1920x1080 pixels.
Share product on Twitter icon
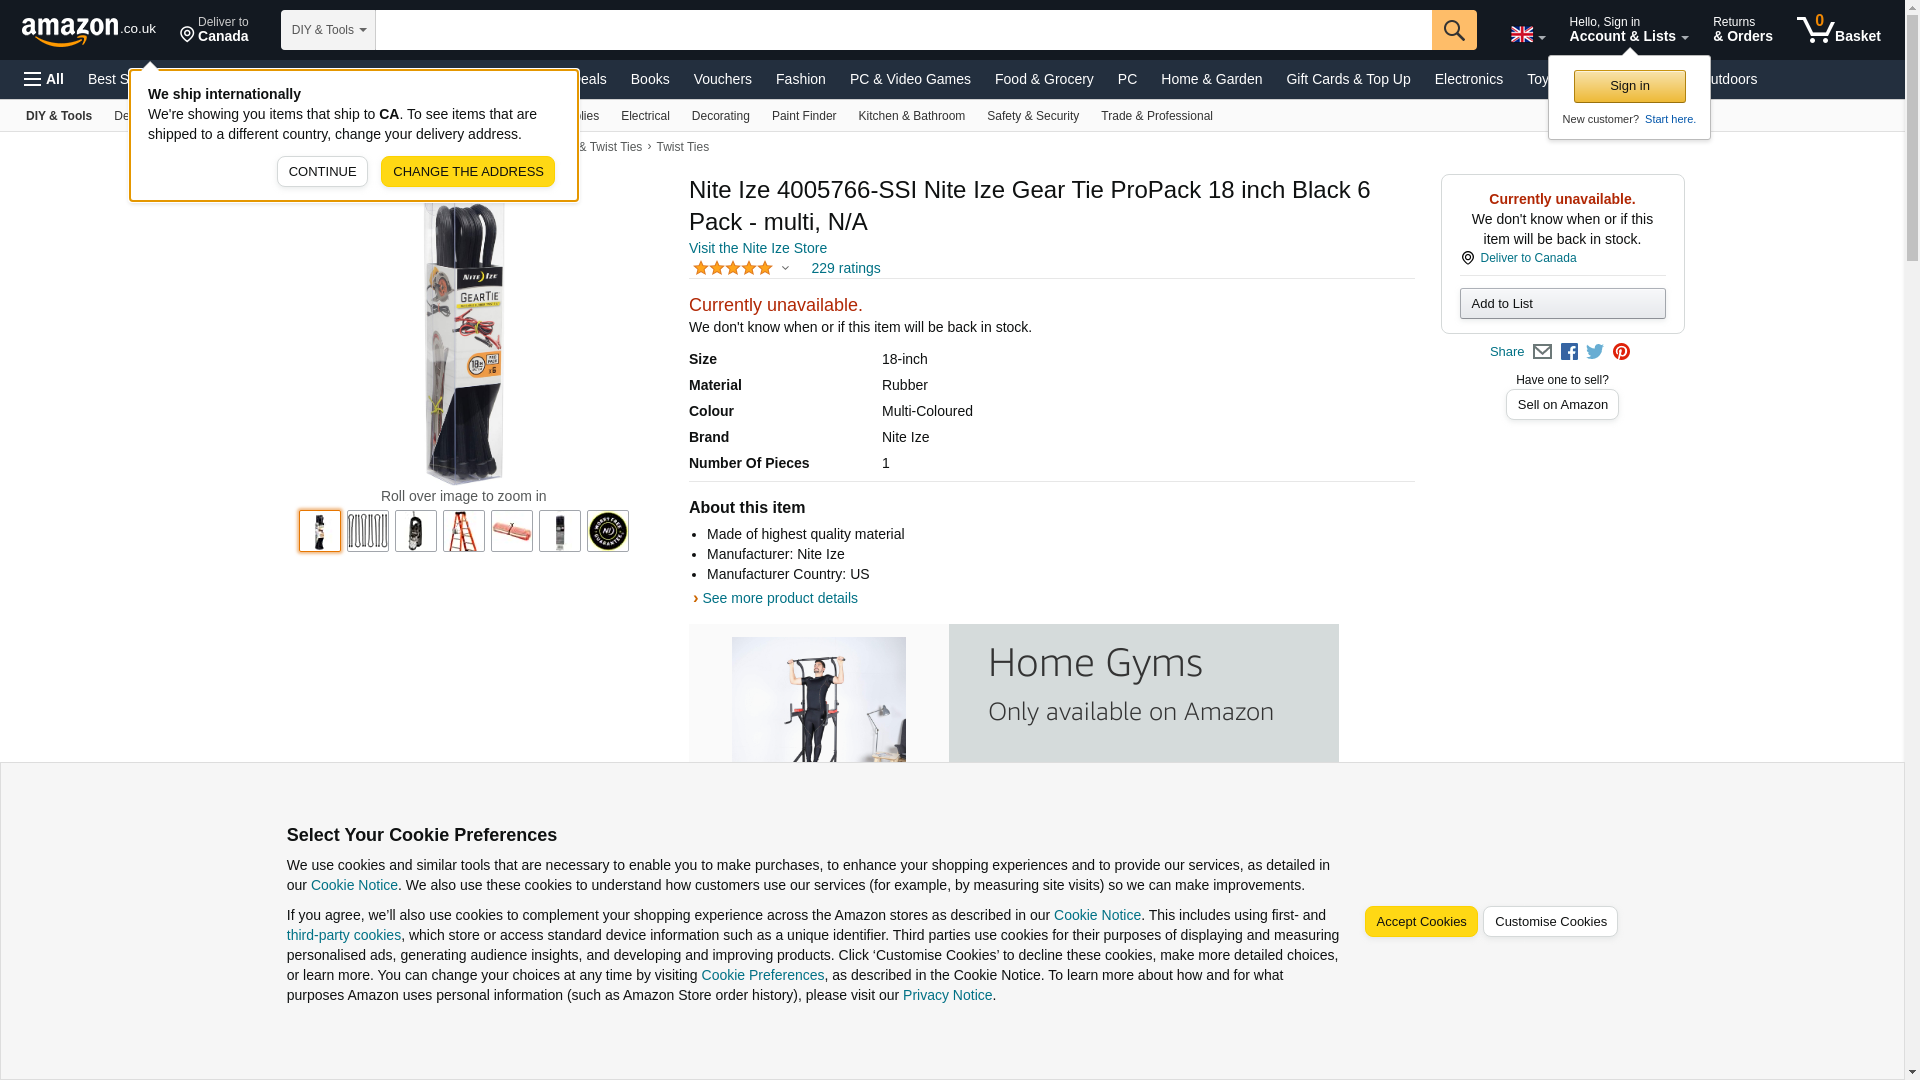click(1595, 352)
